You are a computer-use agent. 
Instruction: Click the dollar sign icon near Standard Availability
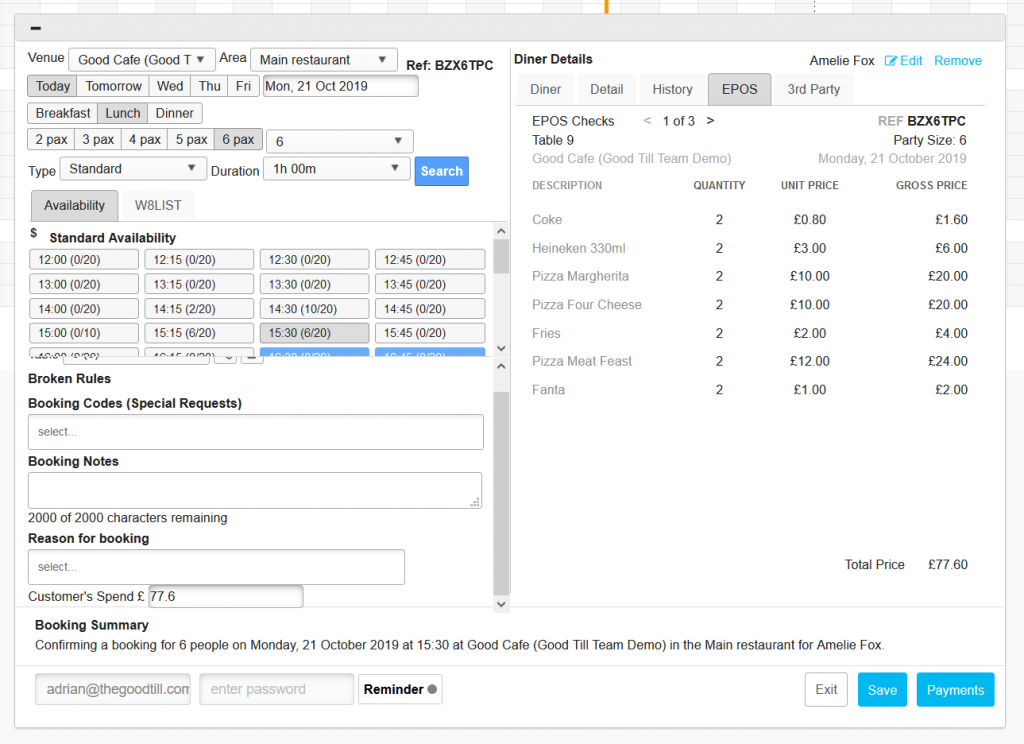click(33, 233)
